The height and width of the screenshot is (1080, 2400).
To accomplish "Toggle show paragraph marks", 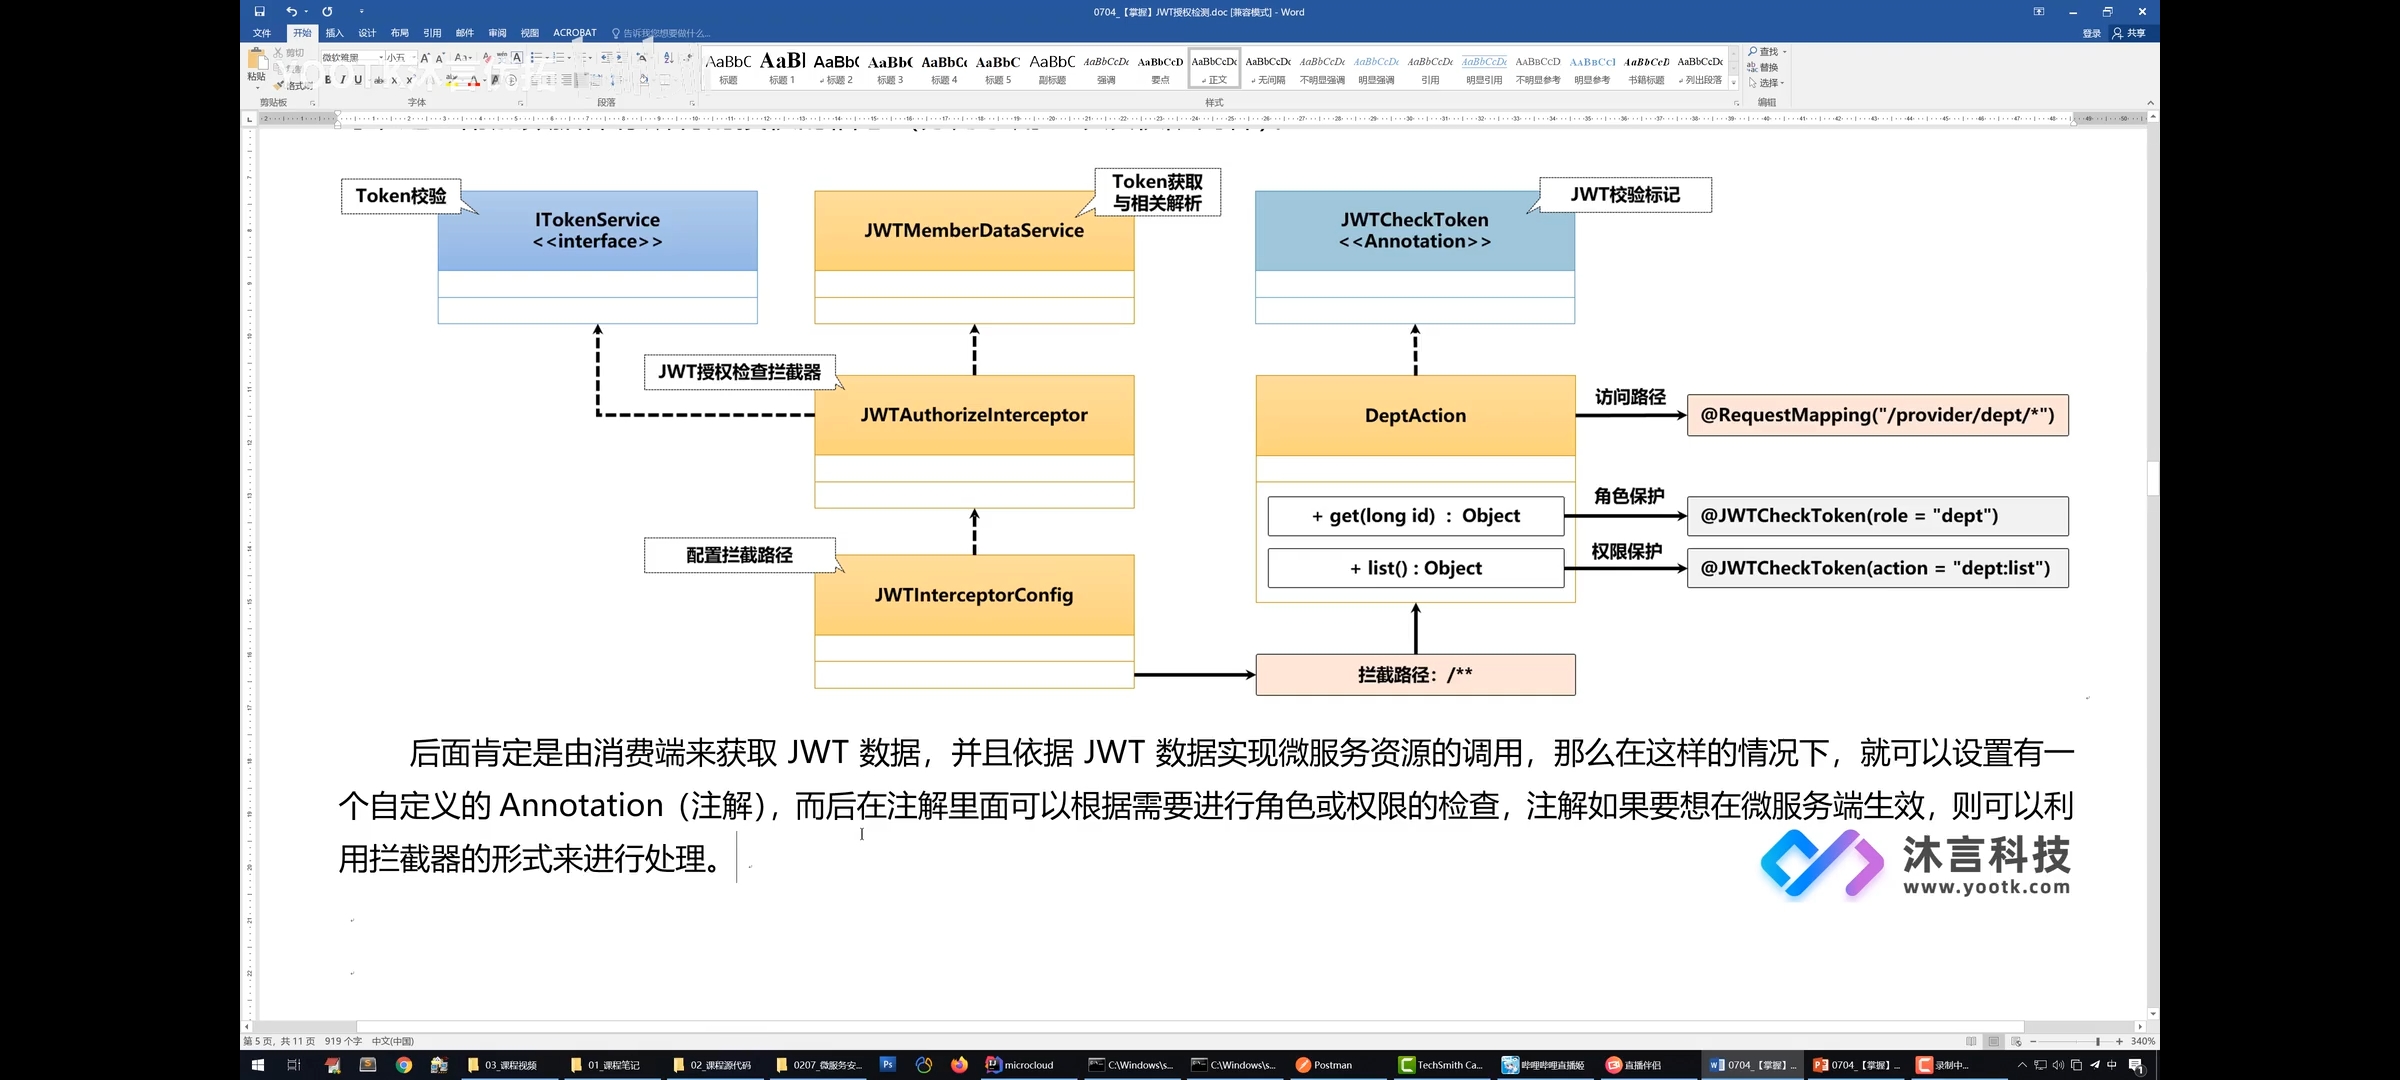I will pos(688,58).
